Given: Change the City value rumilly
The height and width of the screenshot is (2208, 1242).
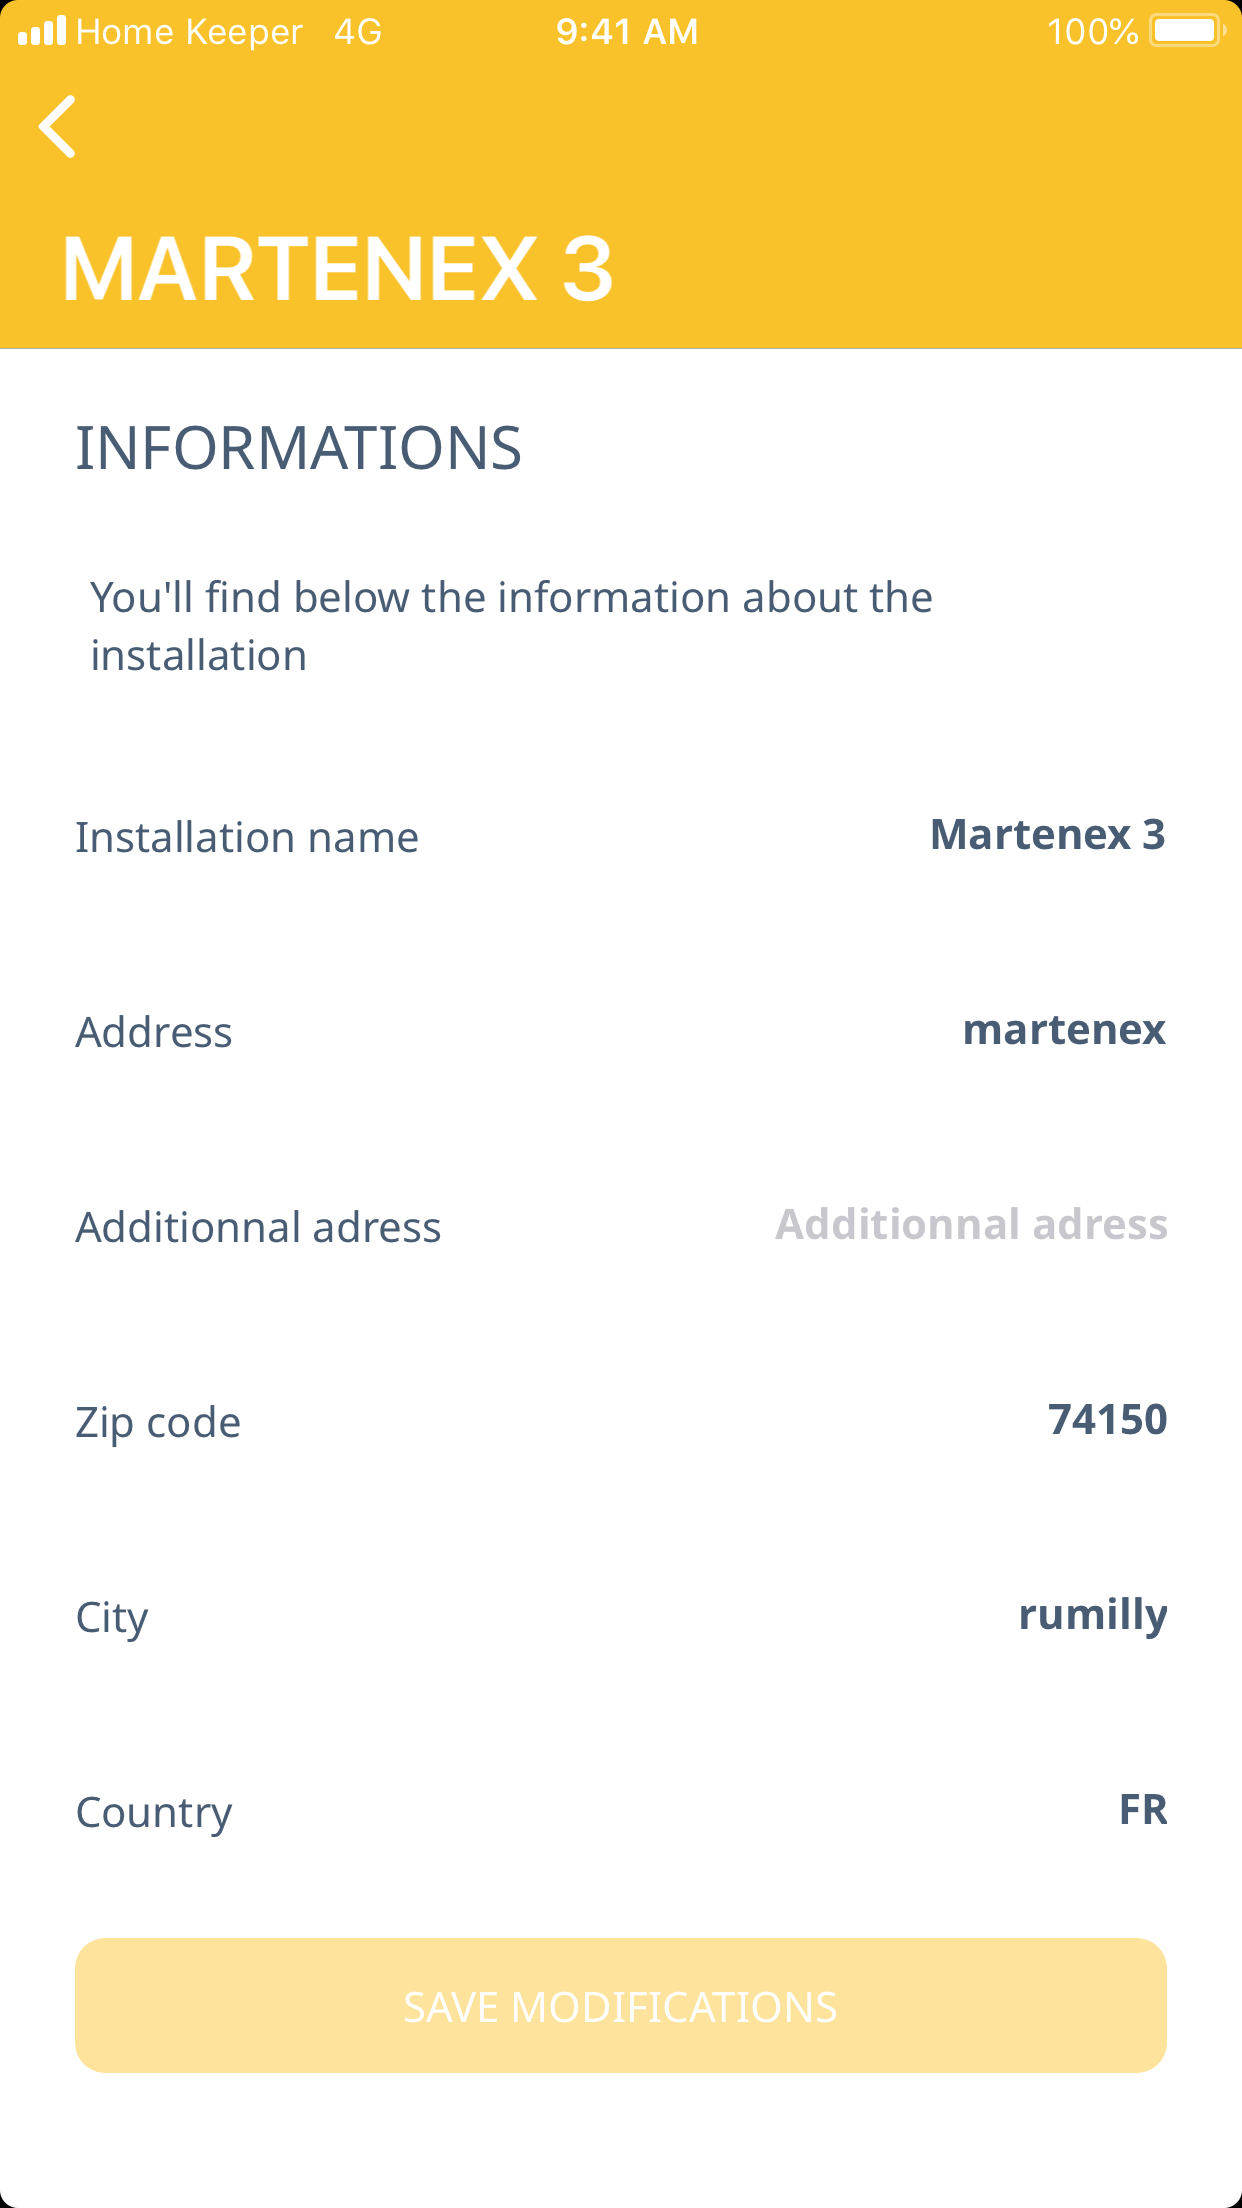Looking at the screenshot, I should (x=1092, y=1615).
